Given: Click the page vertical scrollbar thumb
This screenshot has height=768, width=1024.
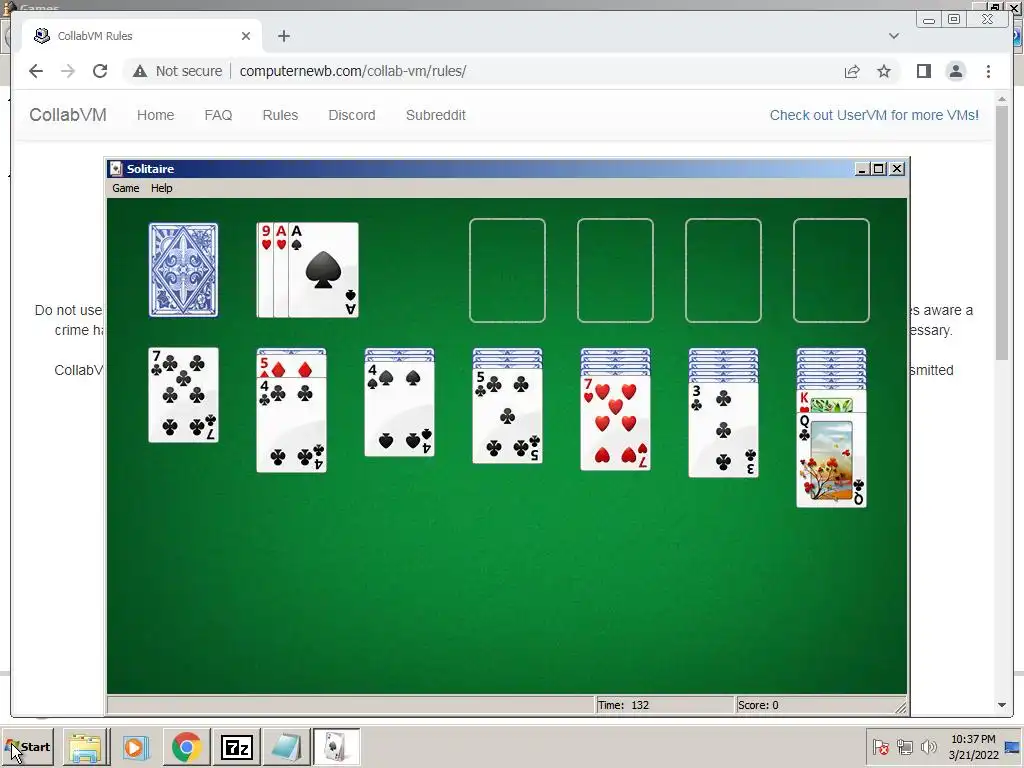Looking at the screenshot, I should pyautogui.click(x=1002, y=233).
